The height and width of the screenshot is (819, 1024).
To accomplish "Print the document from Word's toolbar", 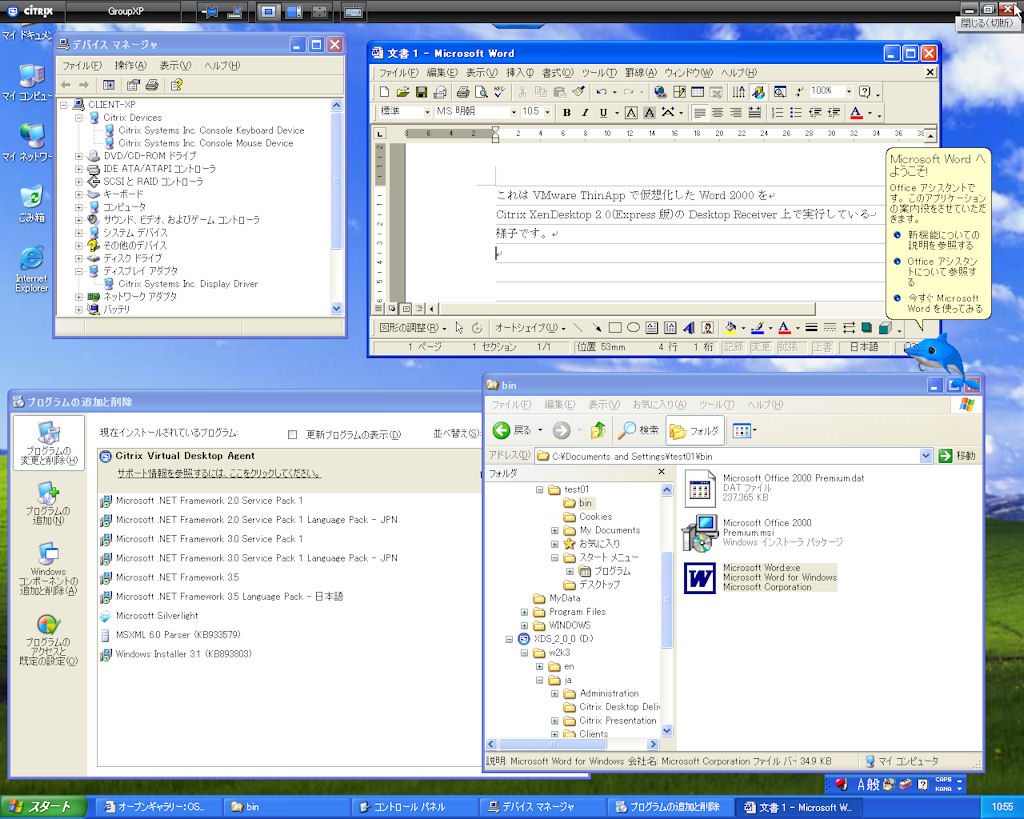I will tap(463, 92).
